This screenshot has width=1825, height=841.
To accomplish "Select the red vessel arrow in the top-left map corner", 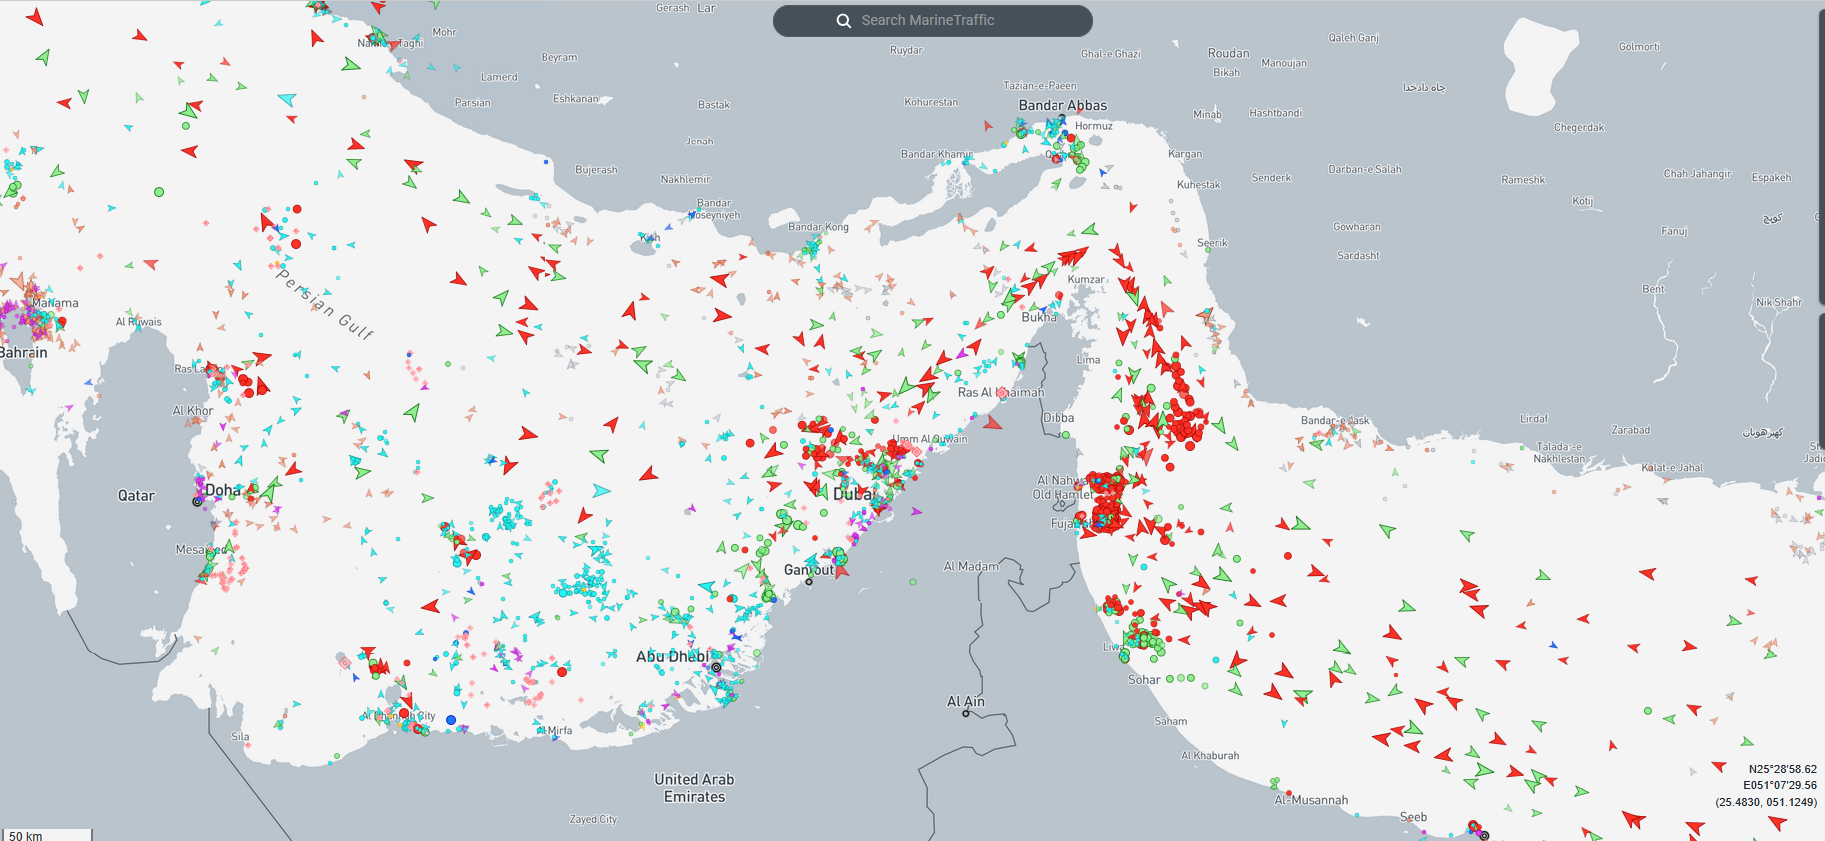I will point(35,16).
